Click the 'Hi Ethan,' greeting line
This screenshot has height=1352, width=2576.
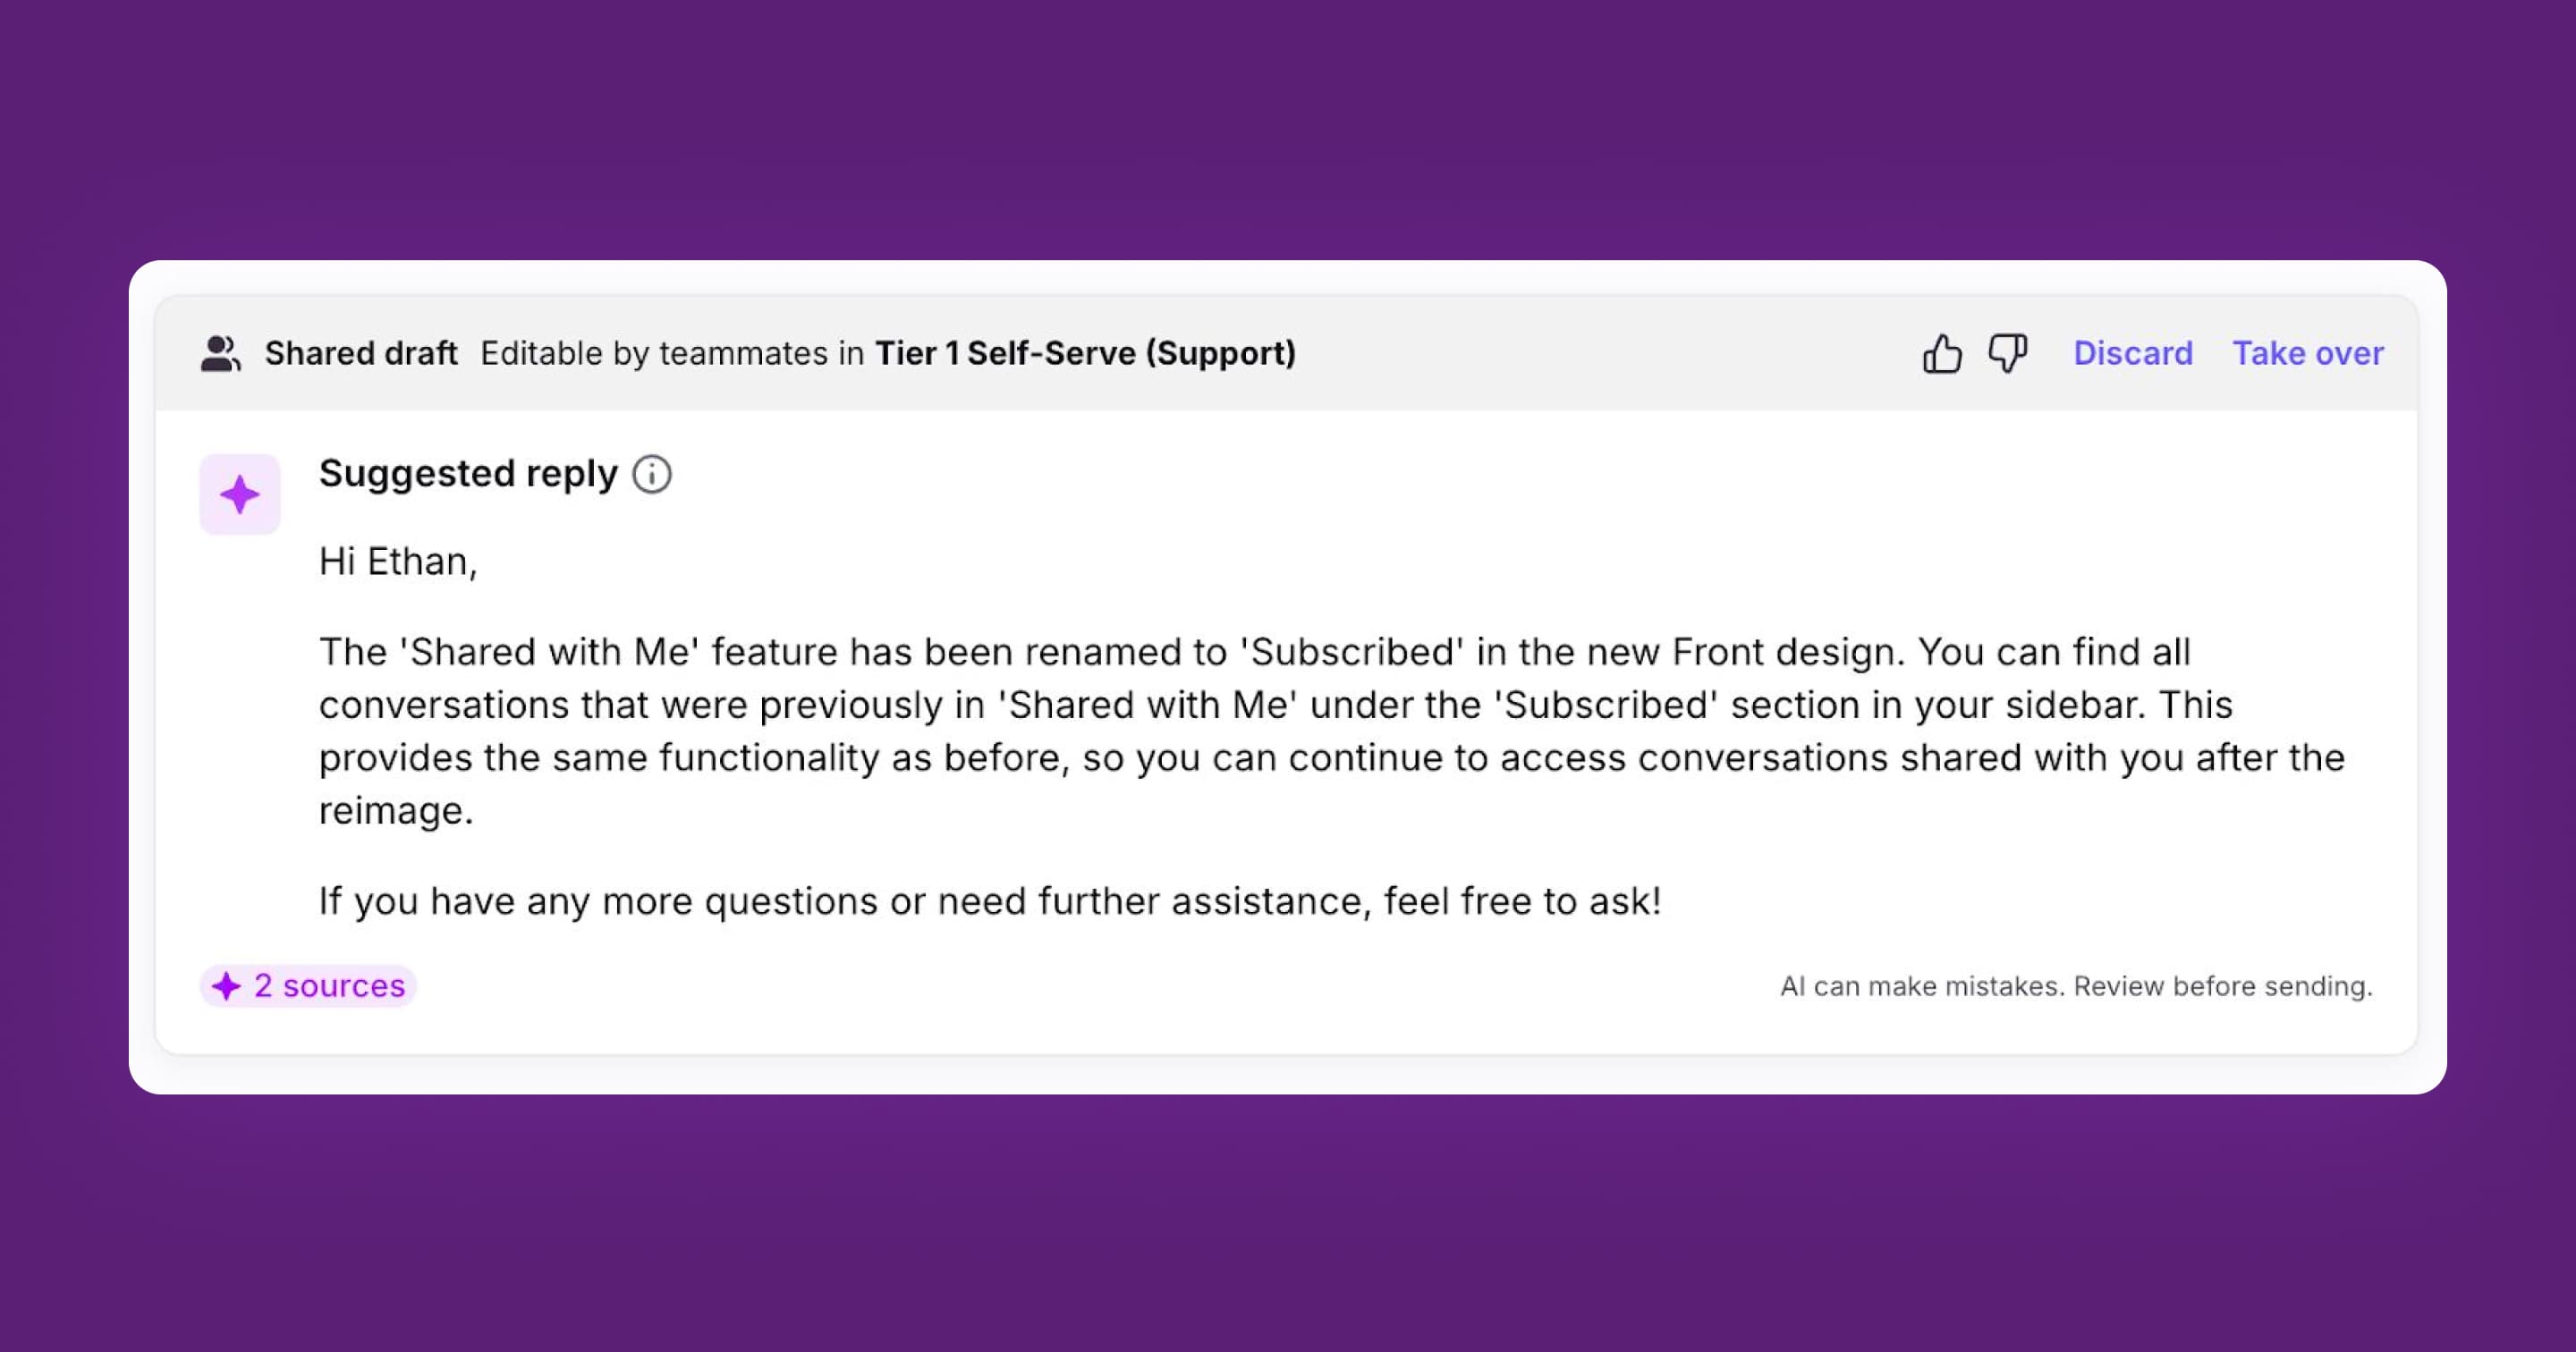(x=398, y=562)
